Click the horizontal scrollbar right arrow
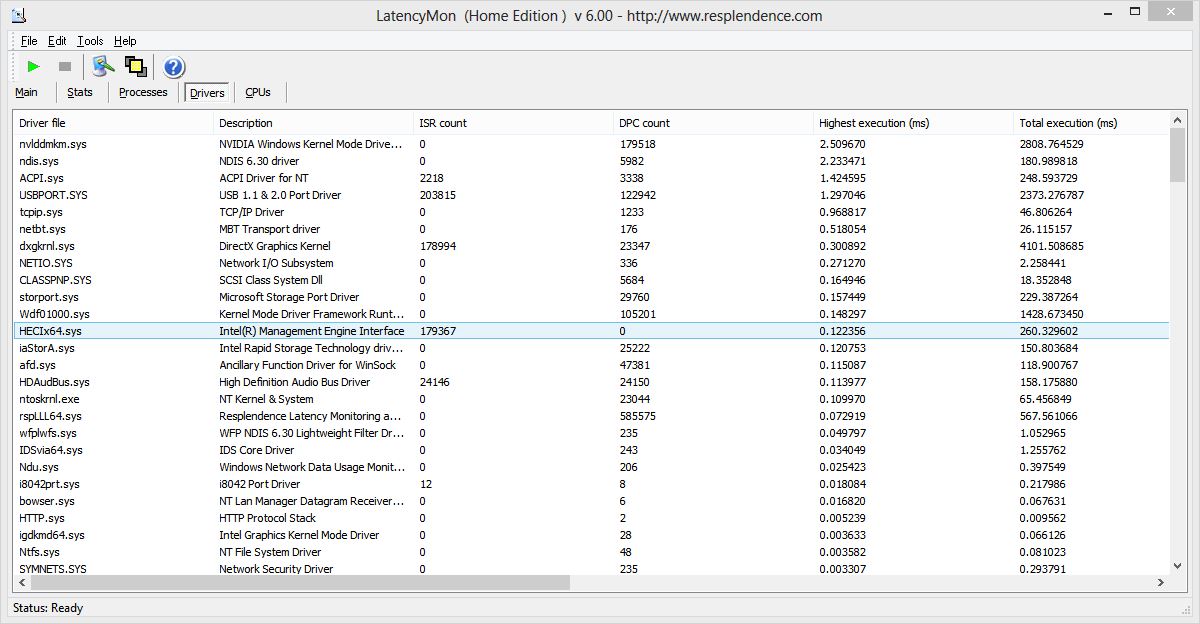 1160,582
